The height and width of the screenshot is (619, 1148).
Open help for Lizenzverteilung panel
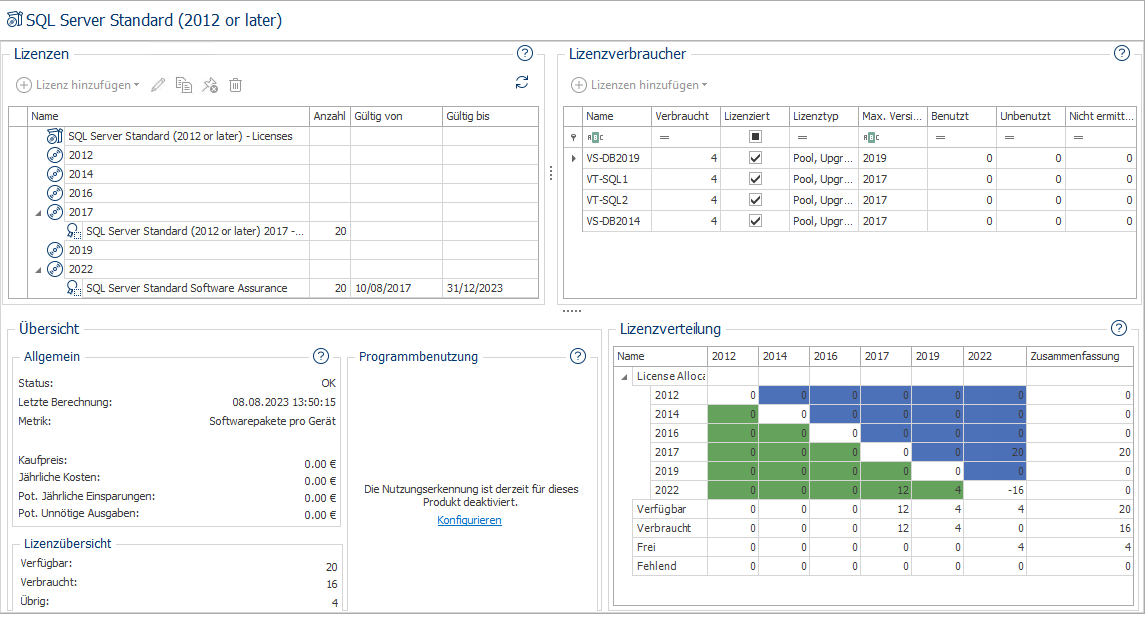(x=1119, y=328)
